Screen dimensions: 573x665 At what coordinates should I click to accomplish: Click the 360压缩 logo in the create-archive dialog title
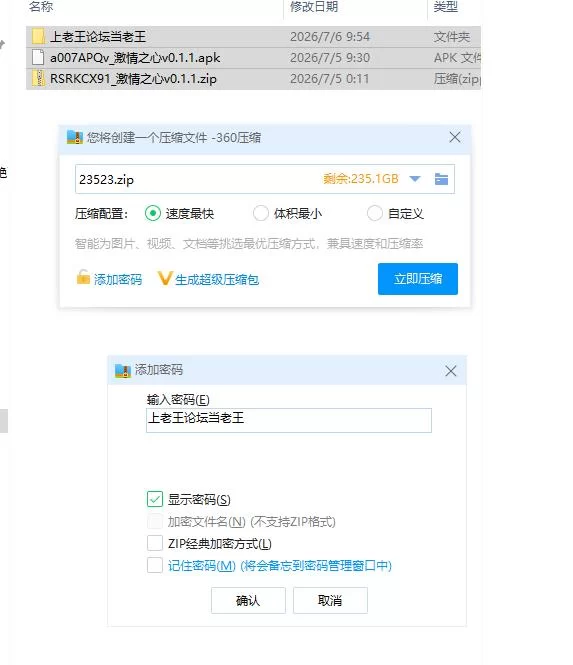click(75, 137)
